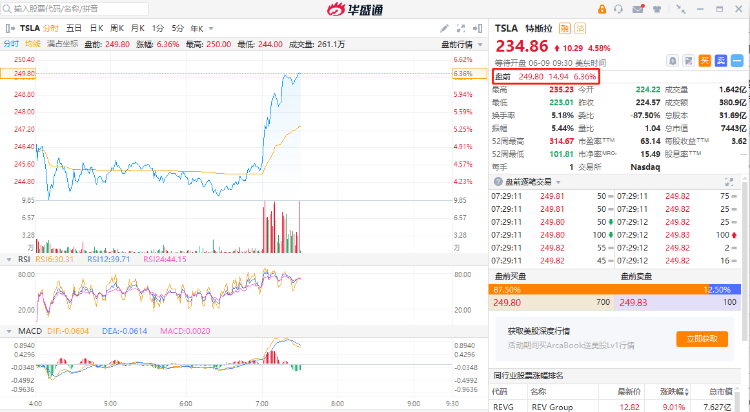Sort by 涨跌幅 column arrows
The width and height of the screenshot is (750, 412).
point(687,392)
